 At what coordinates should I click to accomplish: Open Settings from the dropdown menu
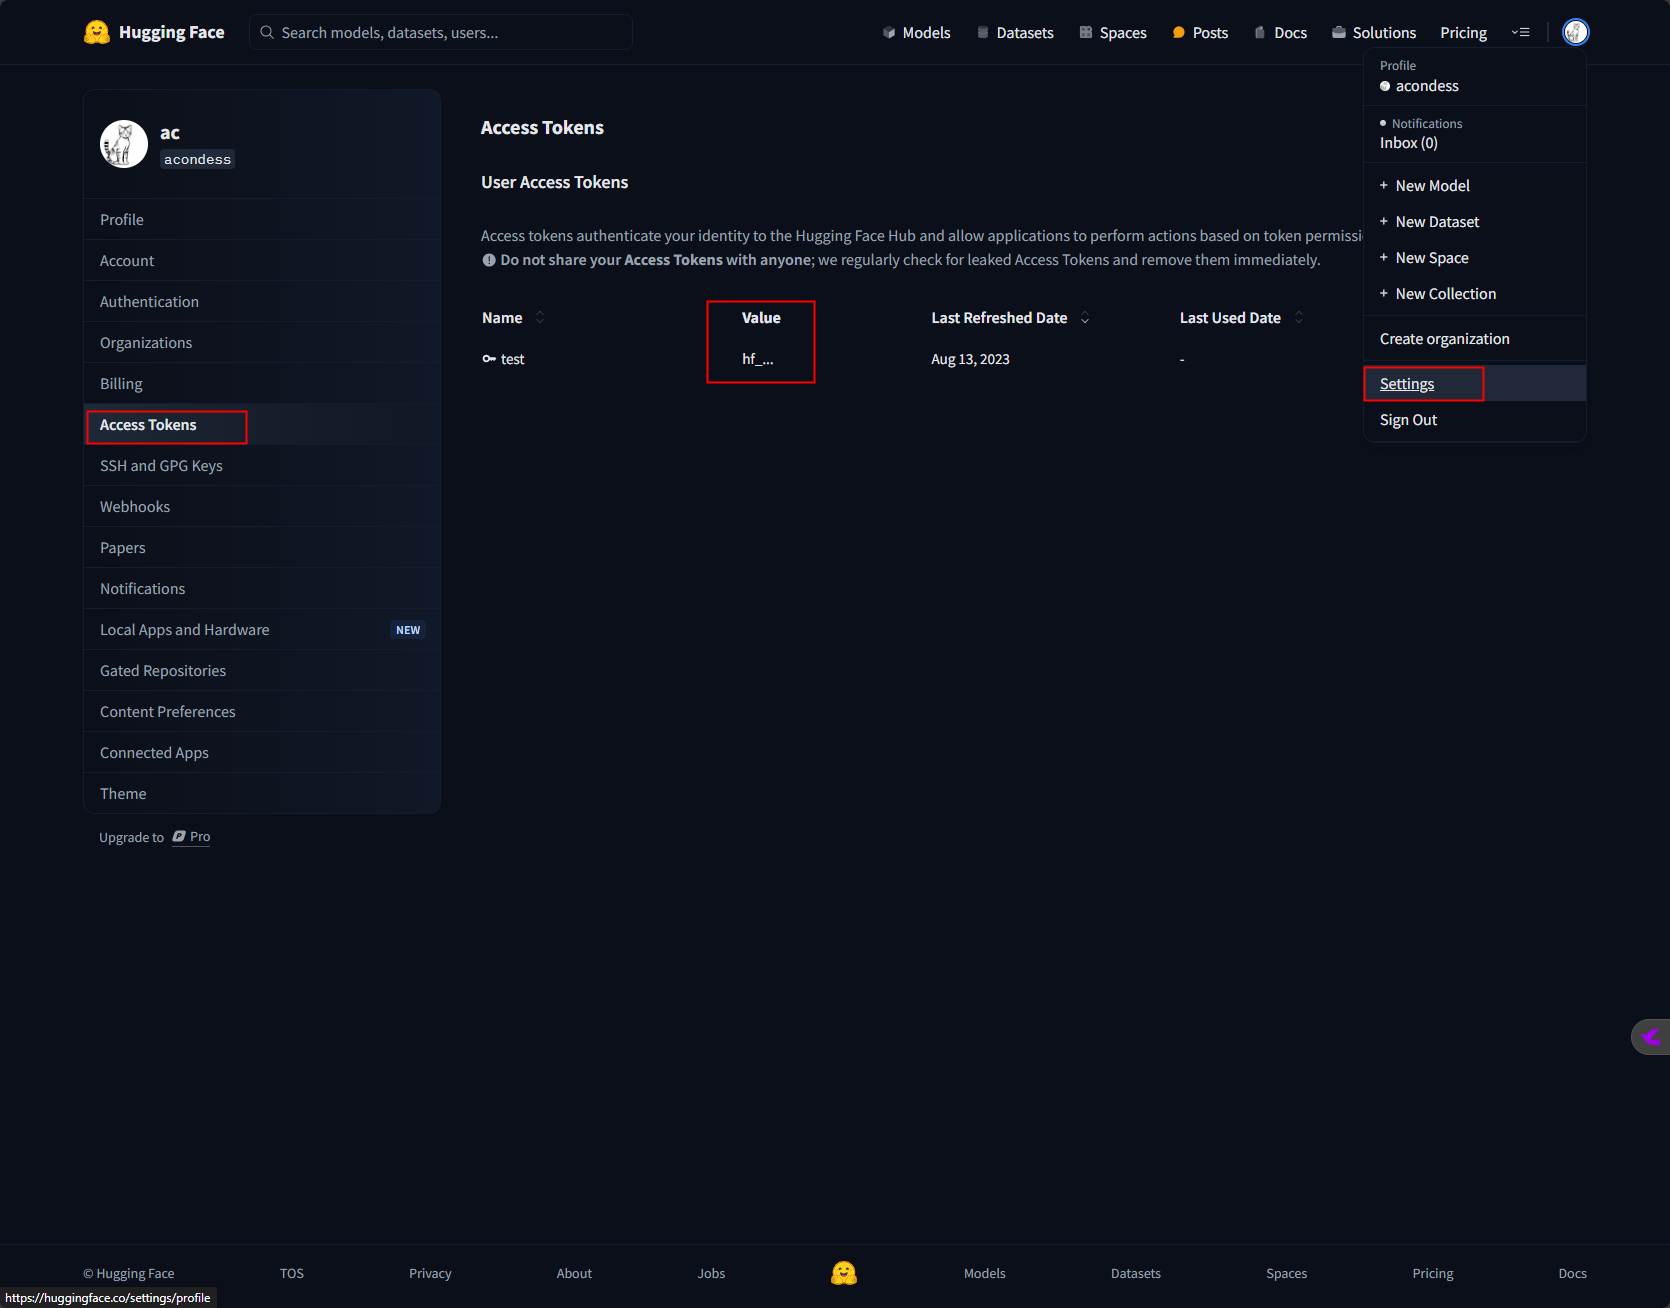[1475, 383]
